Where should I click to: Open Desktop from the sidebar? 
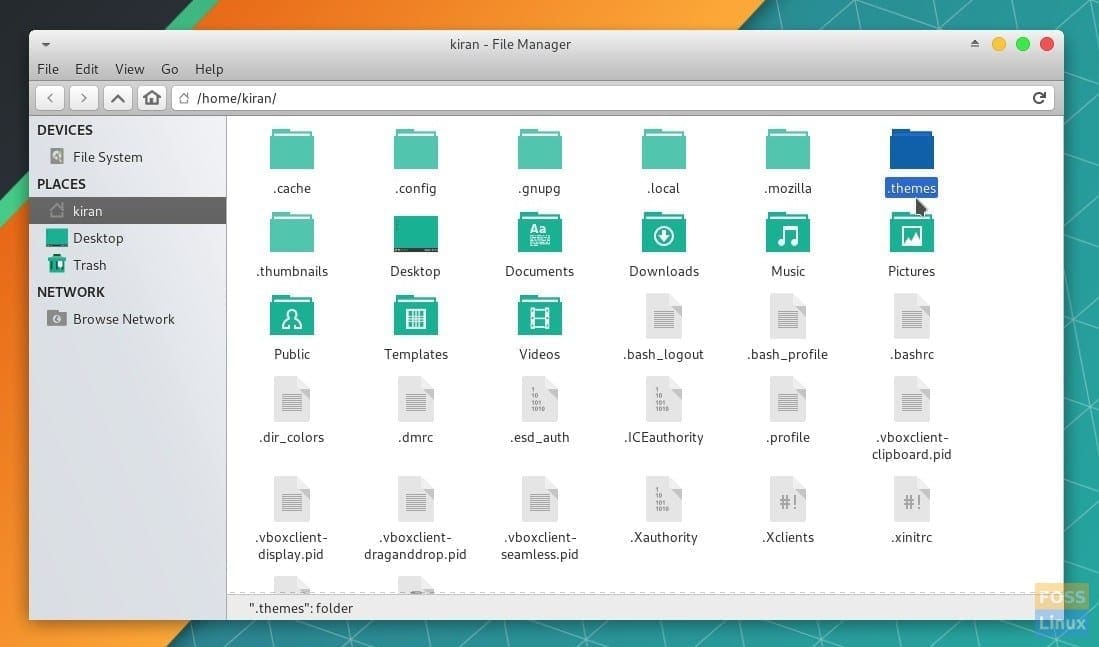point(128,238)
